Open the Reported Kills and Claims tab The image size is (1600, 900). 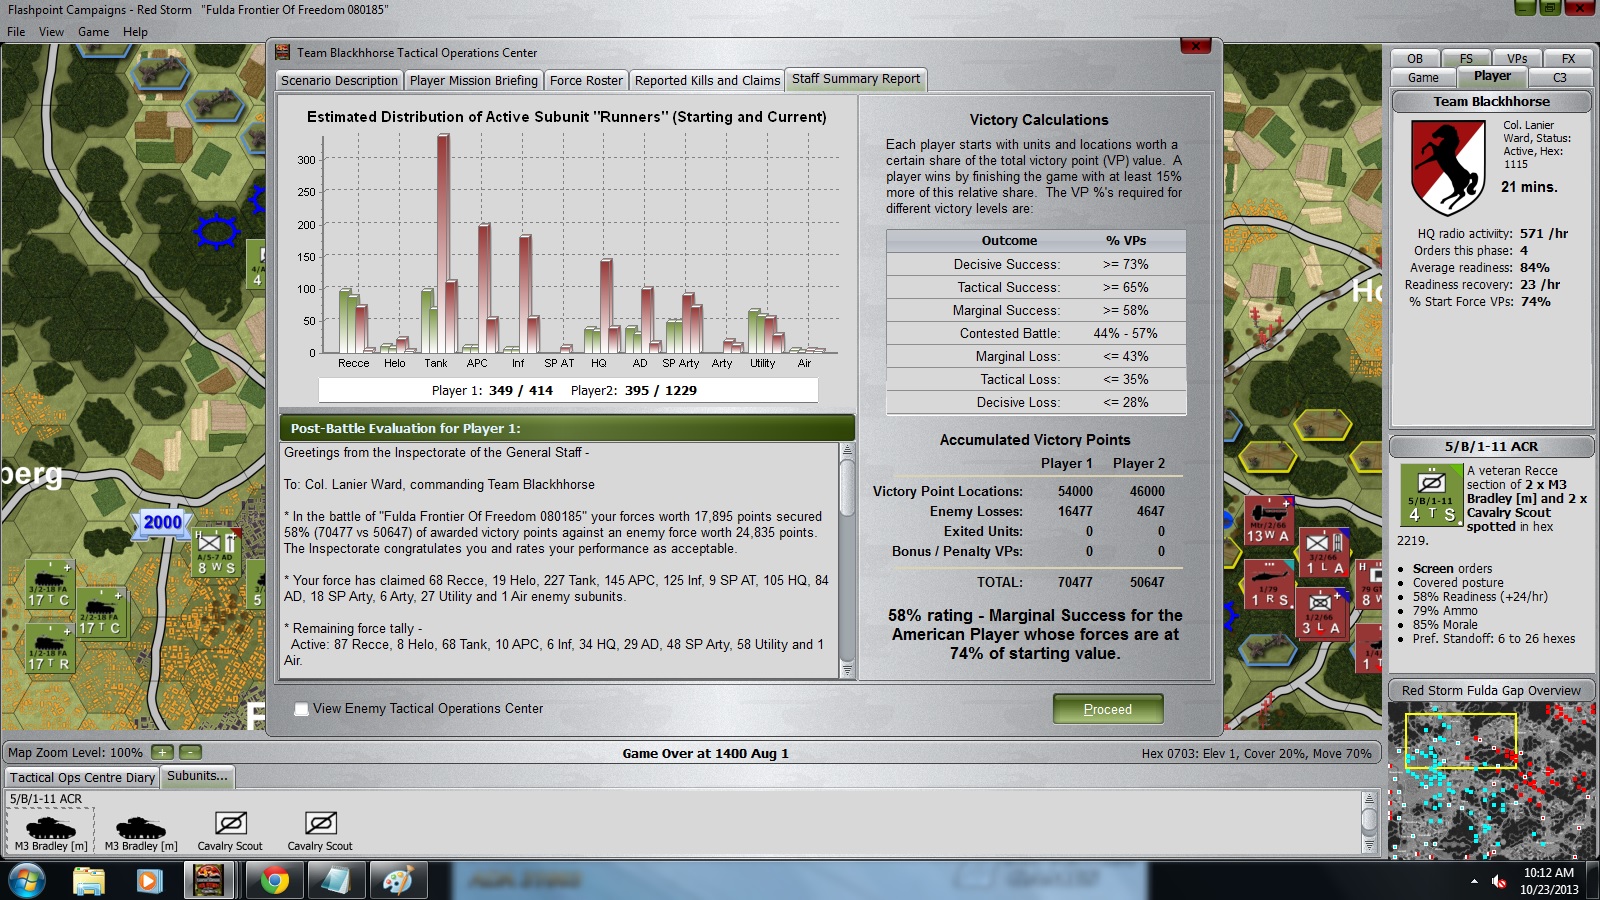point(707,81)
